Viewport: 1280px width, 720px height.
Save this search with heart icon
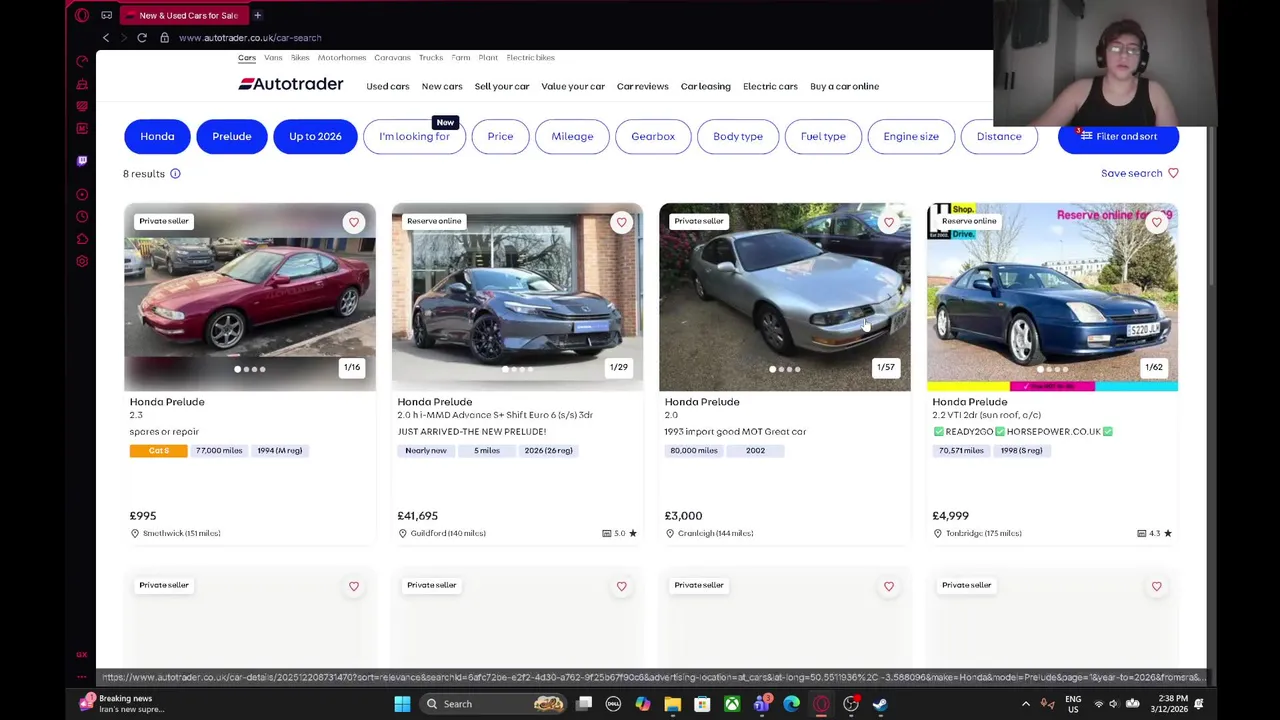pyautogui.click(x=1173, y=174)
